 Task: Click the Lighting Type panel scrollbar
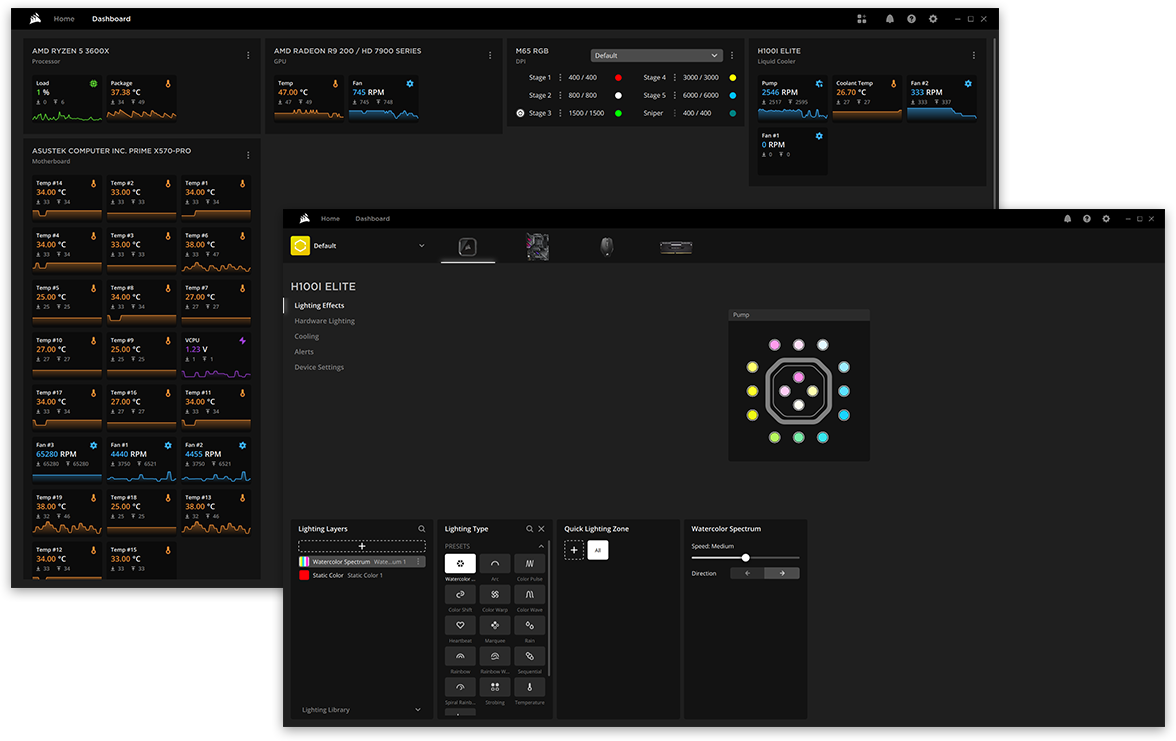[x=550, y=608]
